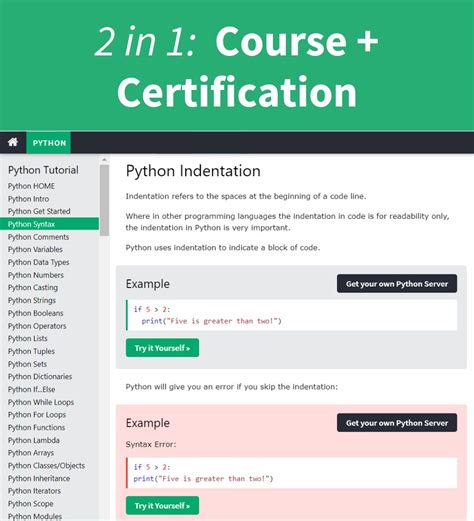Select Python Strings lesson
The width and height of the screenshot is (474, 521).
point(32,300)
